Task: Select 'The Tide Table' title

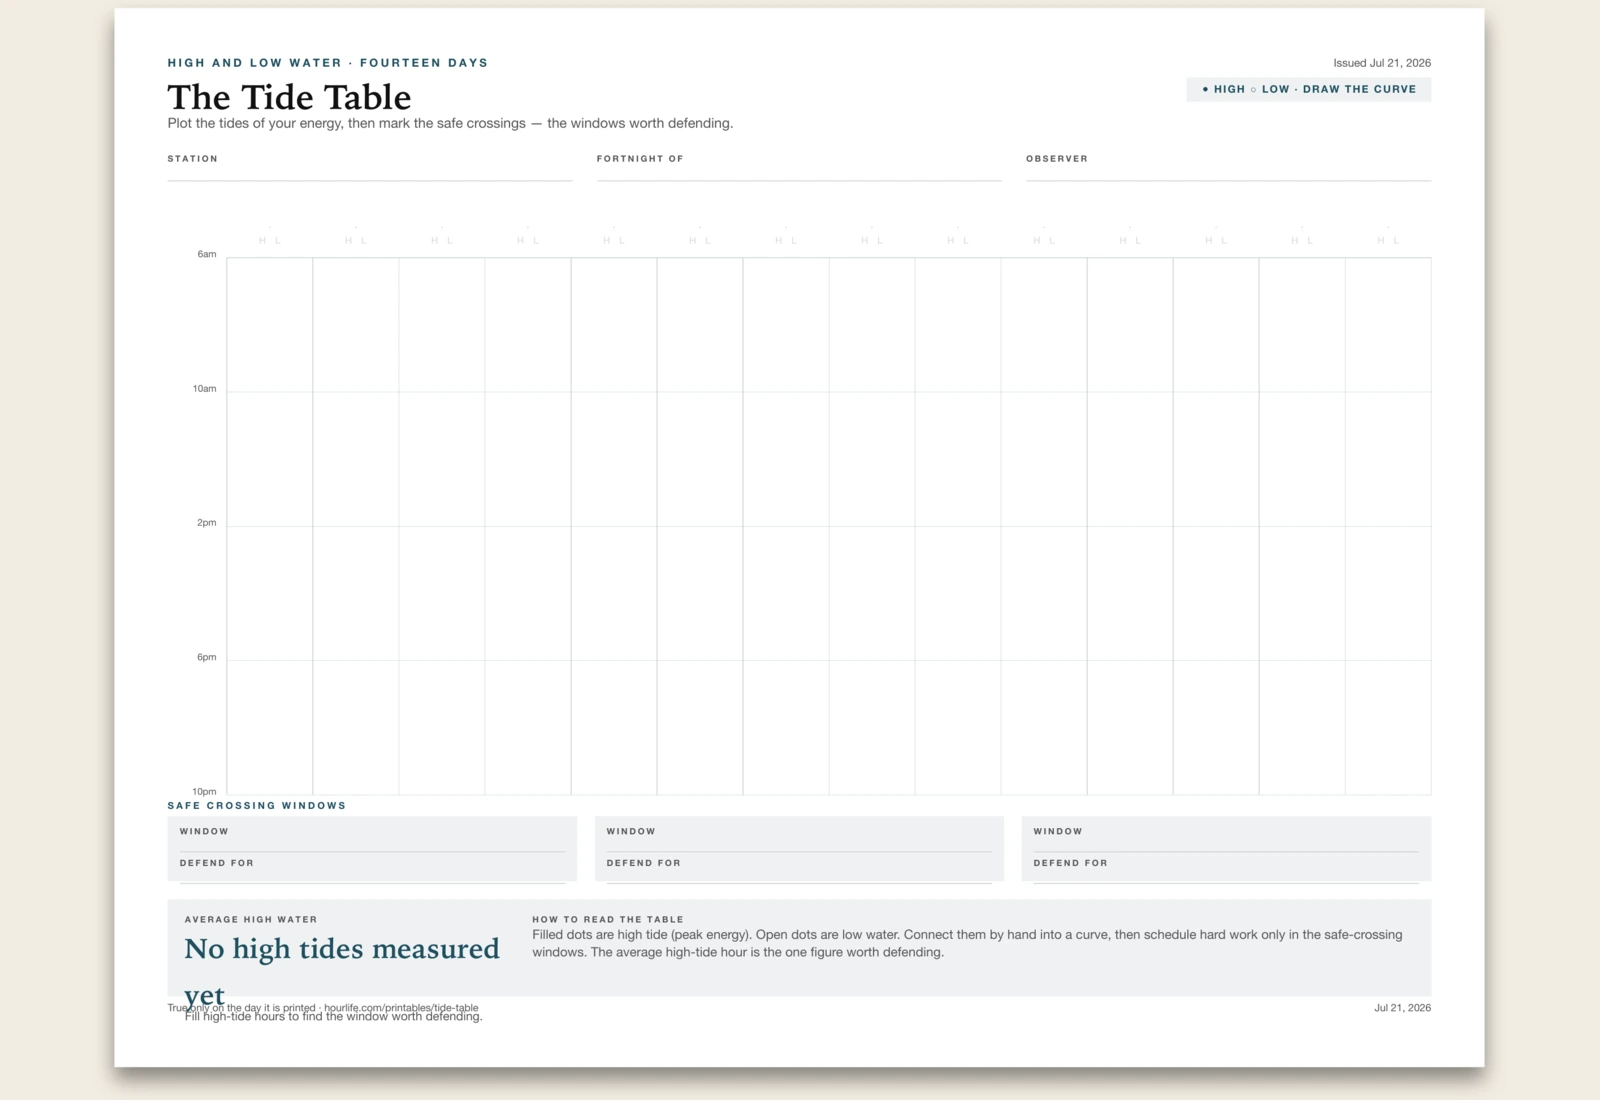Action: 289,97
